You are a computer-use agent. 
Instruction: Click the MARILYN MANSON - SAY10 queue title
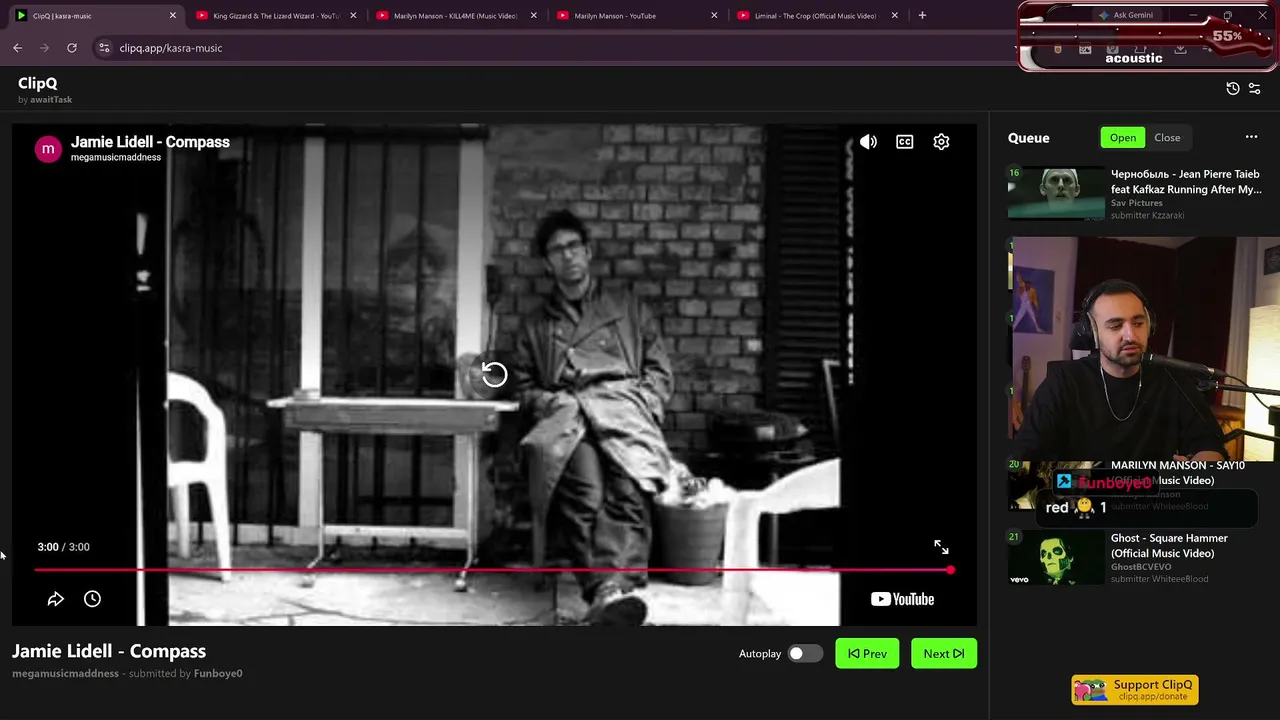tap(1178, 473)
